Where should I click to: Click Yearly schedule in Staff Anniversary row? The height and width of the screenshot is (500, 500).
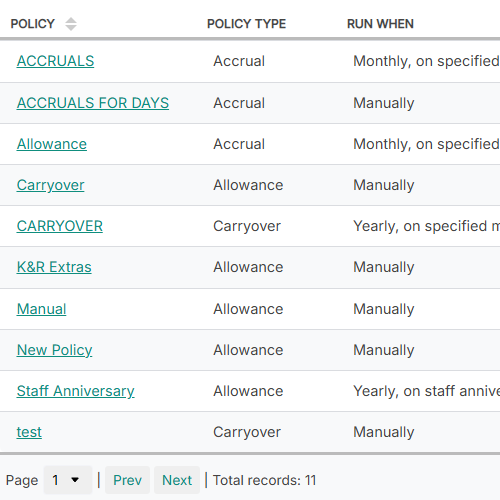[x=426, y=391]
